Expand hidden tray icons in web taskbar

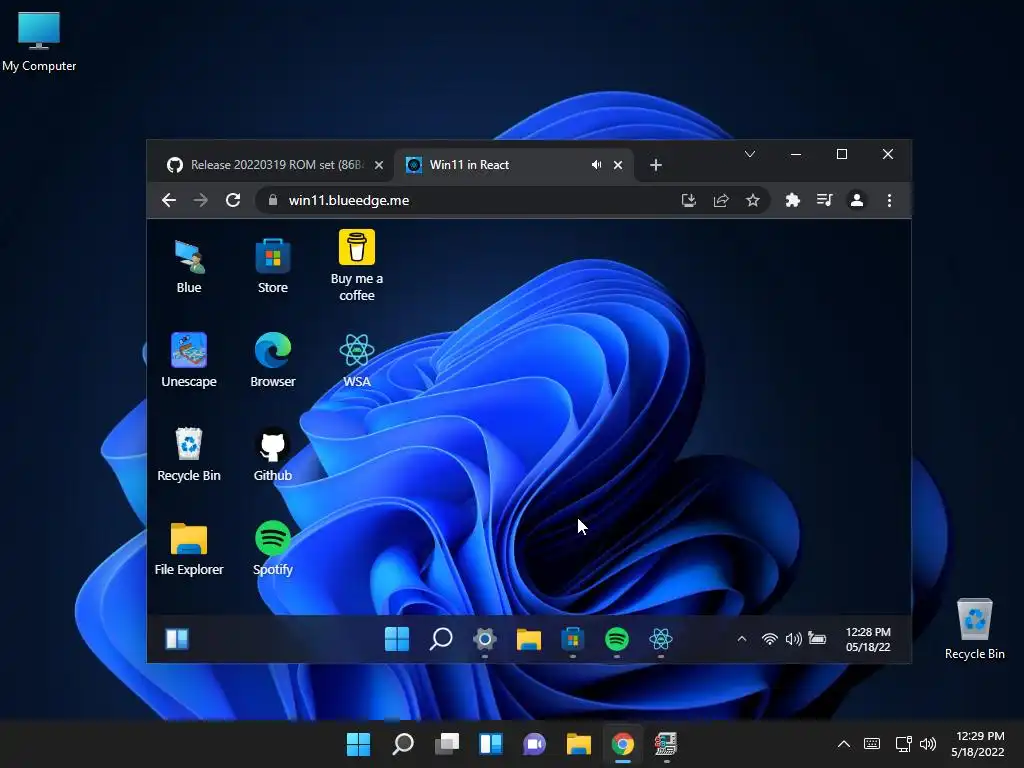tap(742, 639)
